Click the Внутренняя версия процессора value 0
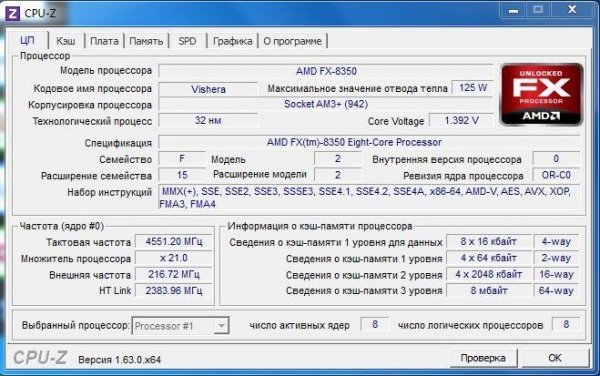 pyautogui.click(x=556, y=158)
